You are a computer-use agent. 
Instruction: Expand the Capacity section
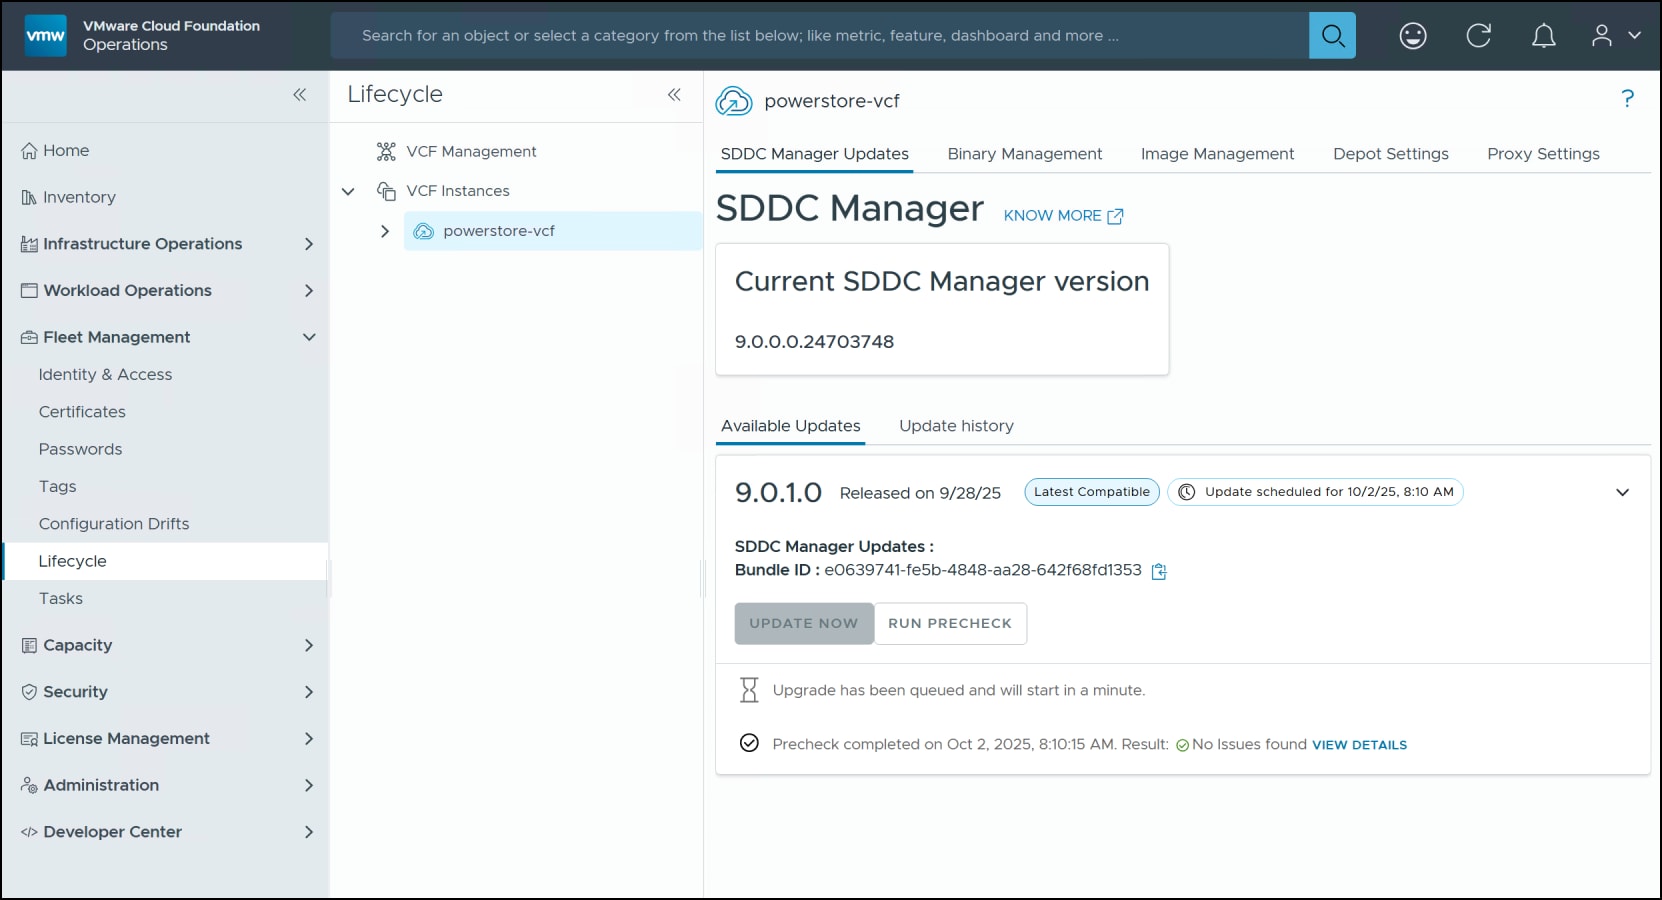point(309,646)
